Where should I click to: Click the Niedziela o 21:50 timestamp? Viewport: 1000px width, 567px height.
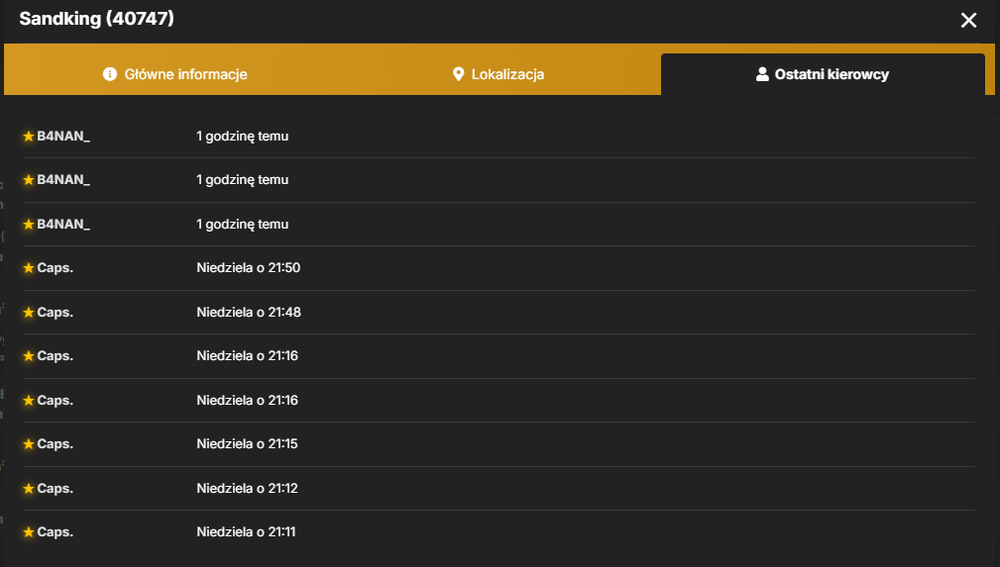248,268
